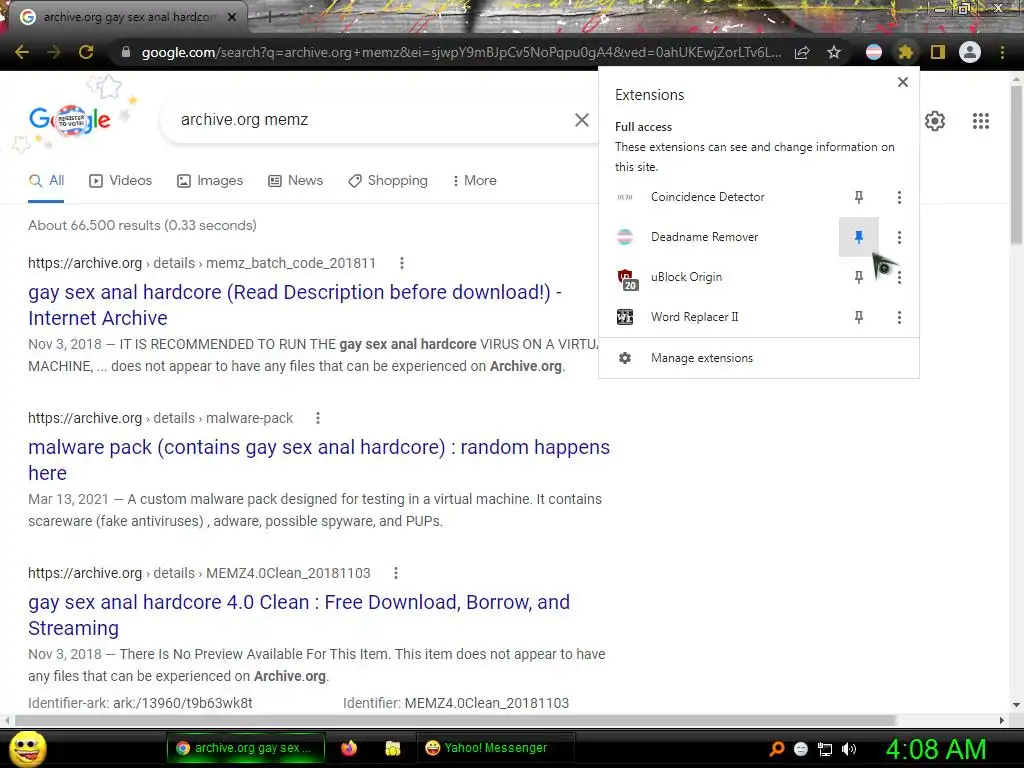Open the malware pack search result link
Screen dimensions: 1024x768
(319, 460)
